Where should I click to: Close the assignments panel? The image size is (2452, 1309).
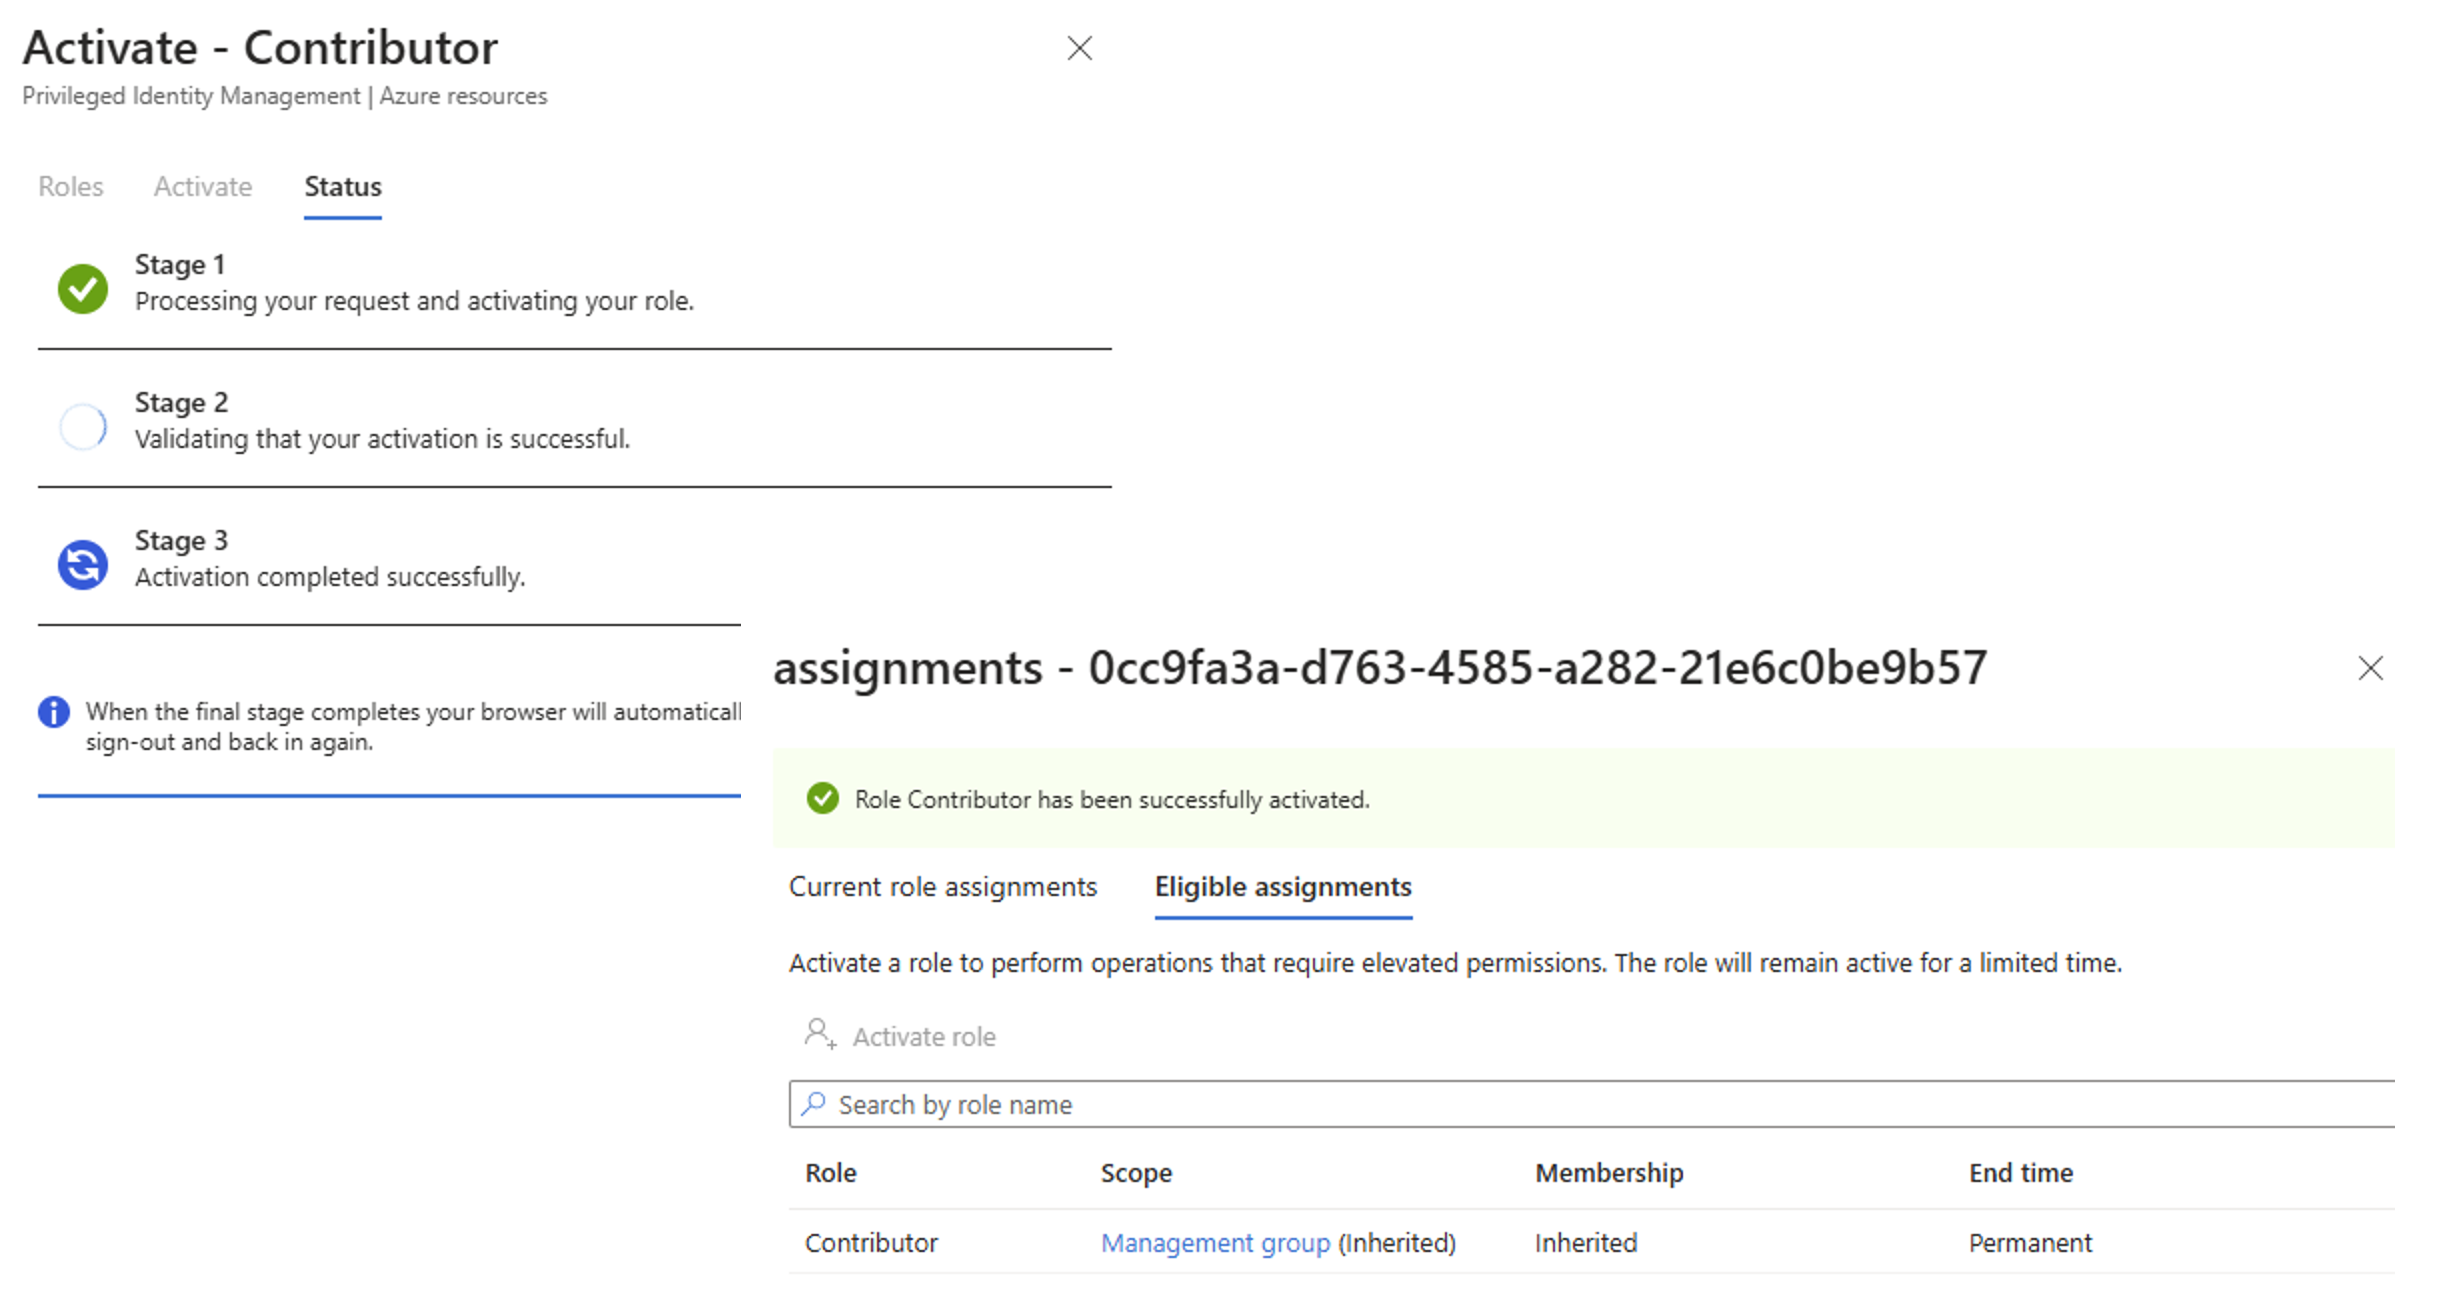pyautogui.click(x=2370, y=668)
